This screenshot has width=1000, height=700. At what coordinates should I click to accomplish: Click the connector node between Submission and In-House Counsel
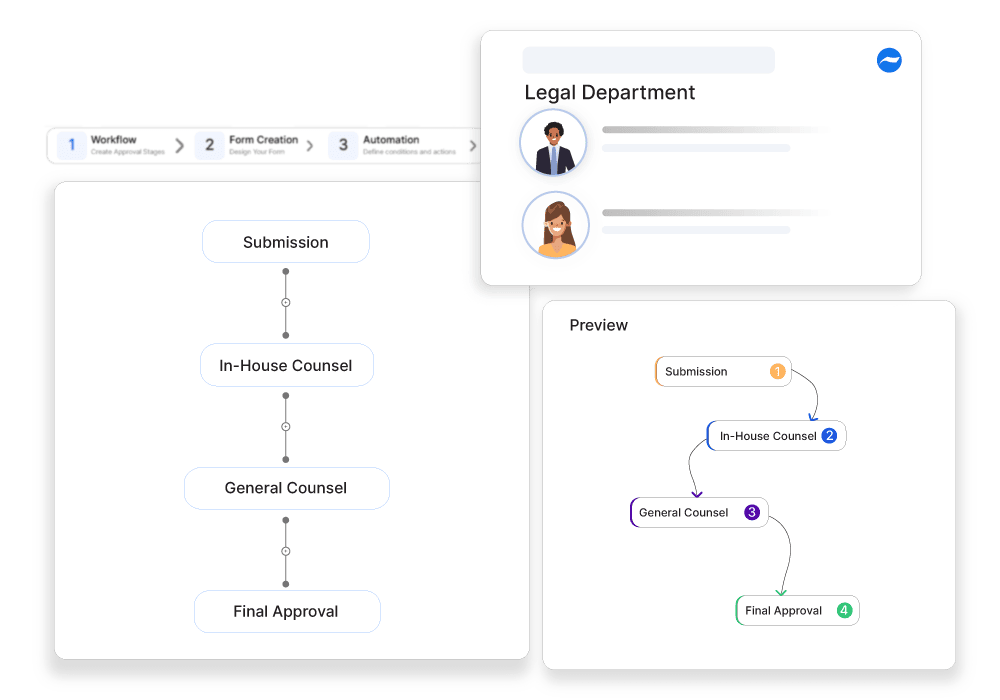coord(286,303)
